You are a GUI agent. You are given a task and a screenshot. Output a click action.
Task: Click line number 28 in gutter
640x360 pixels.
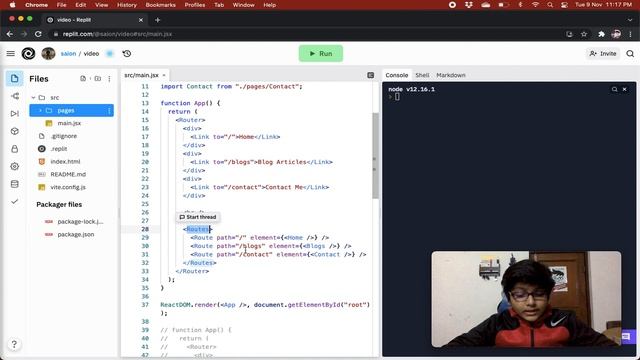pos(145,229)
